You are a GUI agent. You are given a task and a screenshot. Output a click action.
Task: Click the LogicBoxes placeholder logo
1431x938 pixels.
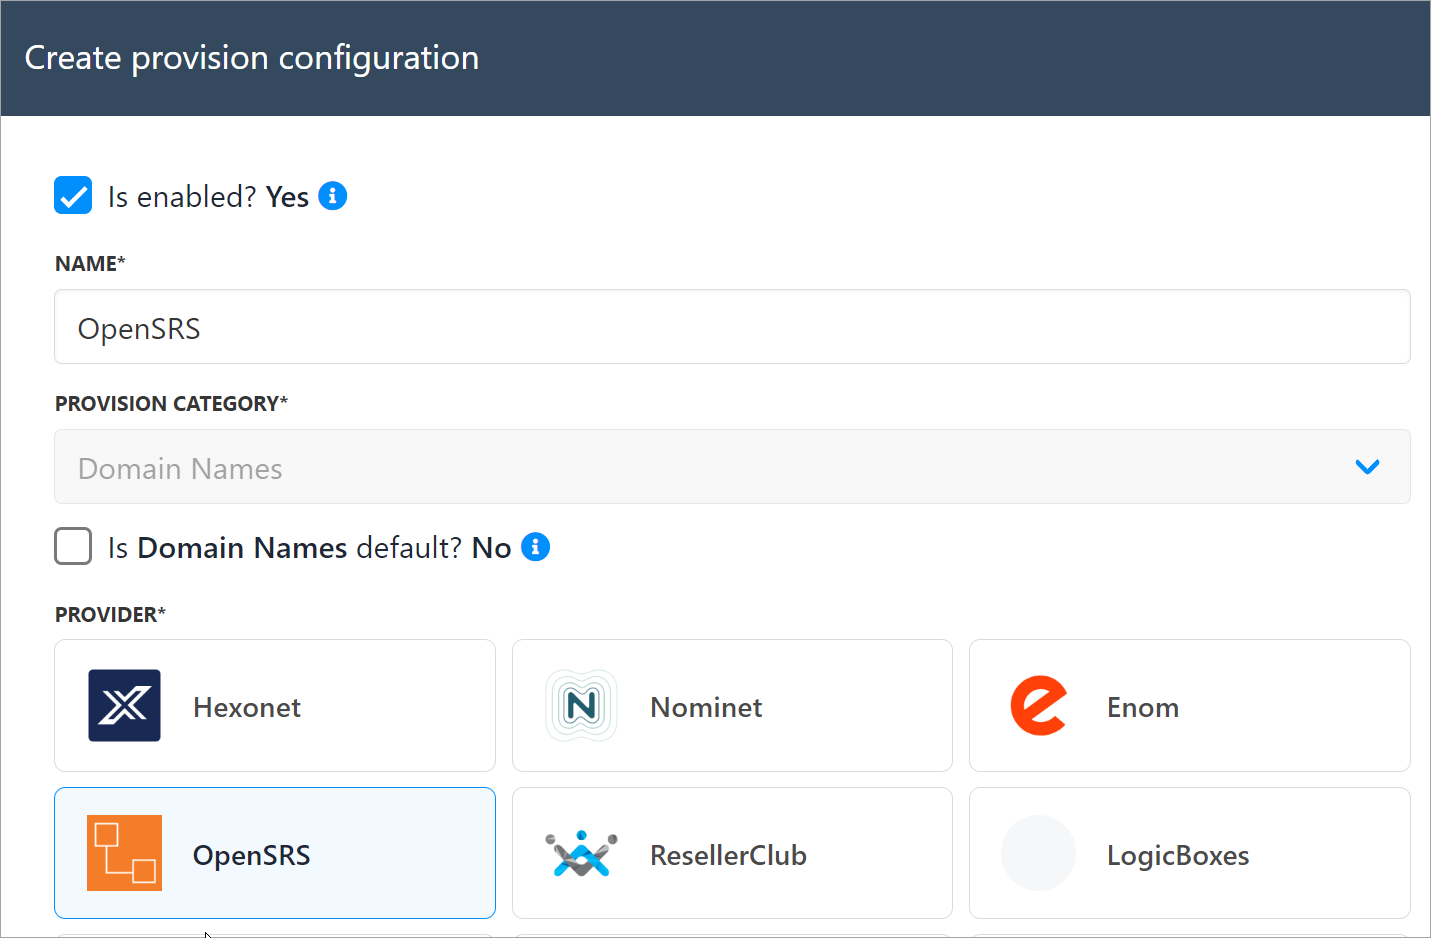click(1038, 853)
